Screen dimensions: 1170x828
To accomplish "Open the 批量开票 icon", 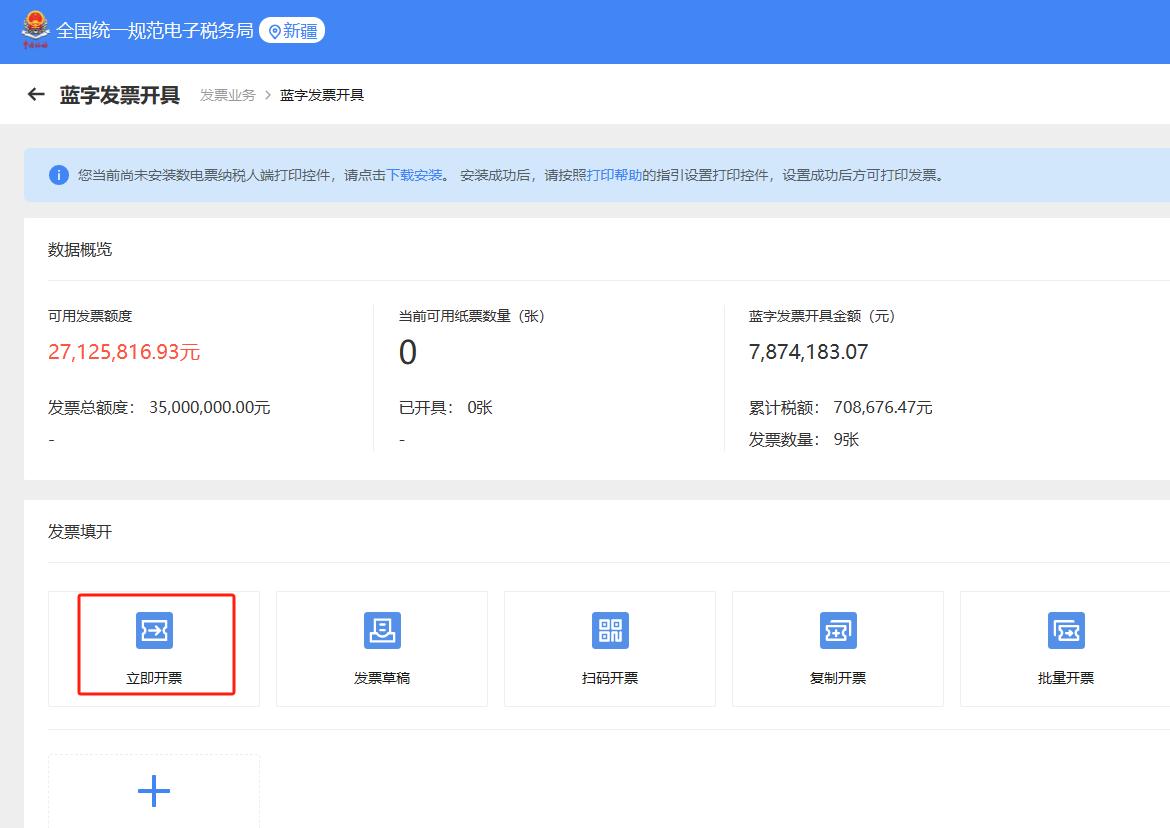I will click(x=1066, y=630).
